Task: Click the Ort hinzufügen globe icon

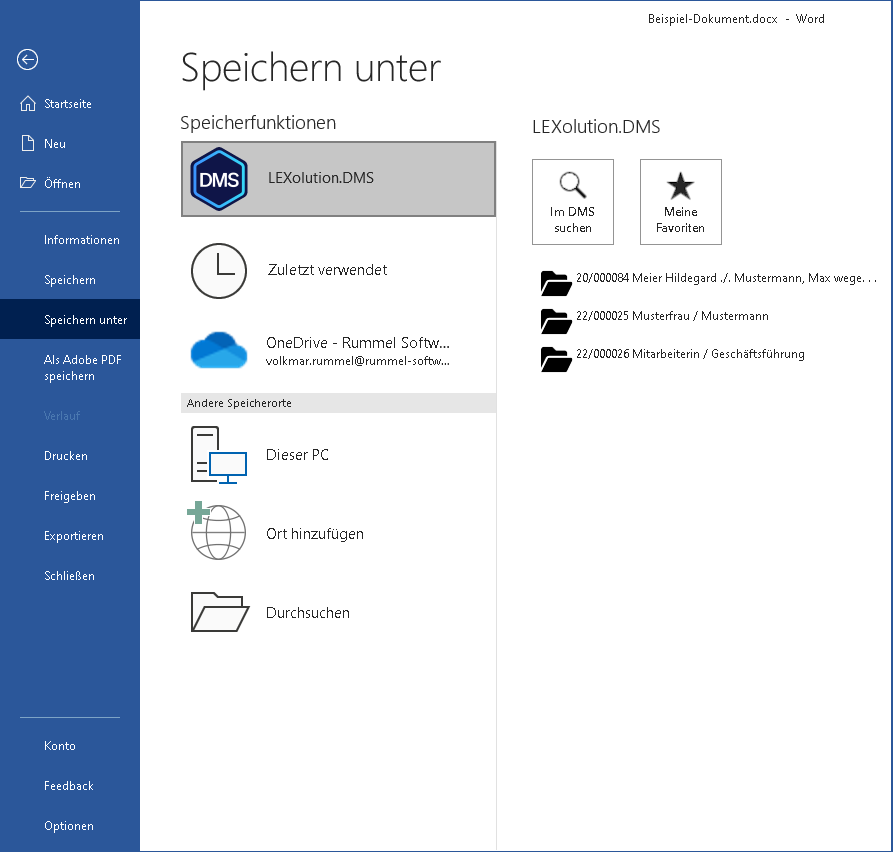Action: point(217,531)
